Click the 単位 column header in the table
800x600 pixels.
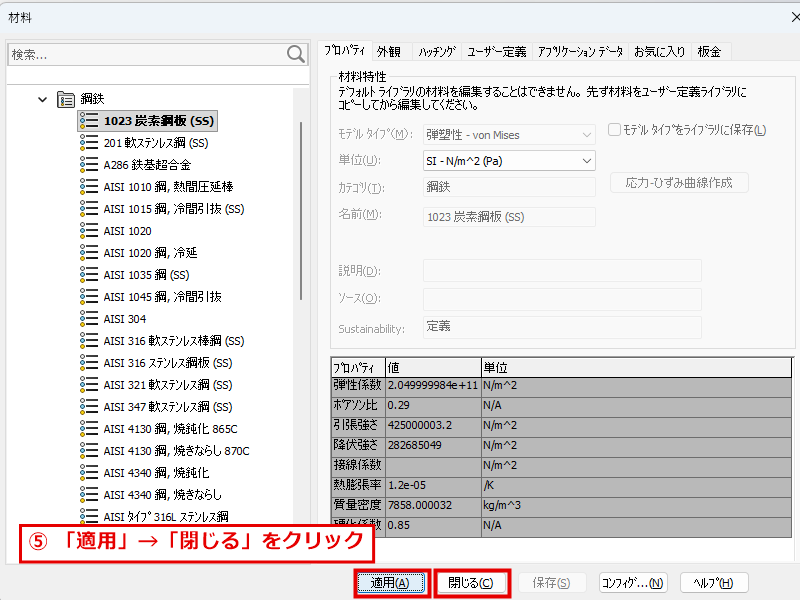pos(636,367)
